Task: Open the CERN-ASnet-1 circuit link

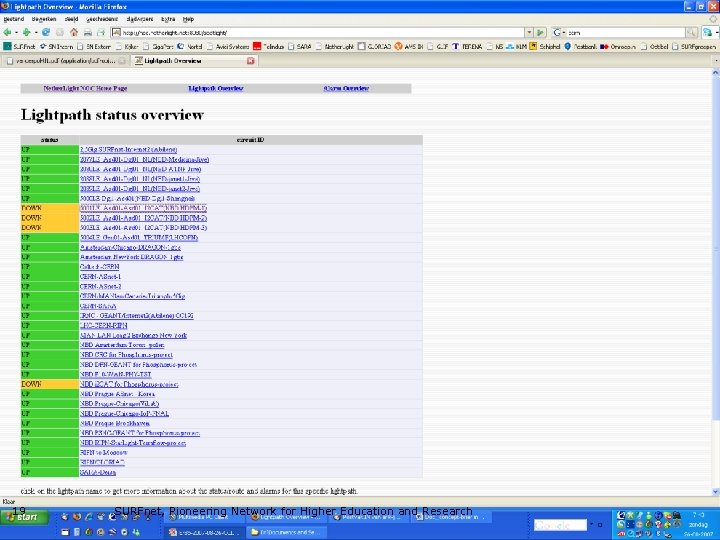Action: pyautogui.click(x=100, y=277)
